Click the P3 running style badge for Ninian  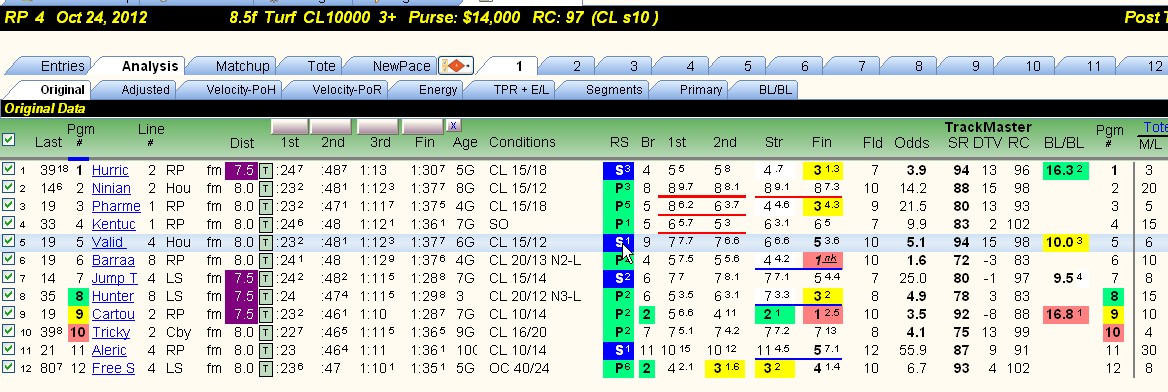pyautogui.click(x=618, y=189)
